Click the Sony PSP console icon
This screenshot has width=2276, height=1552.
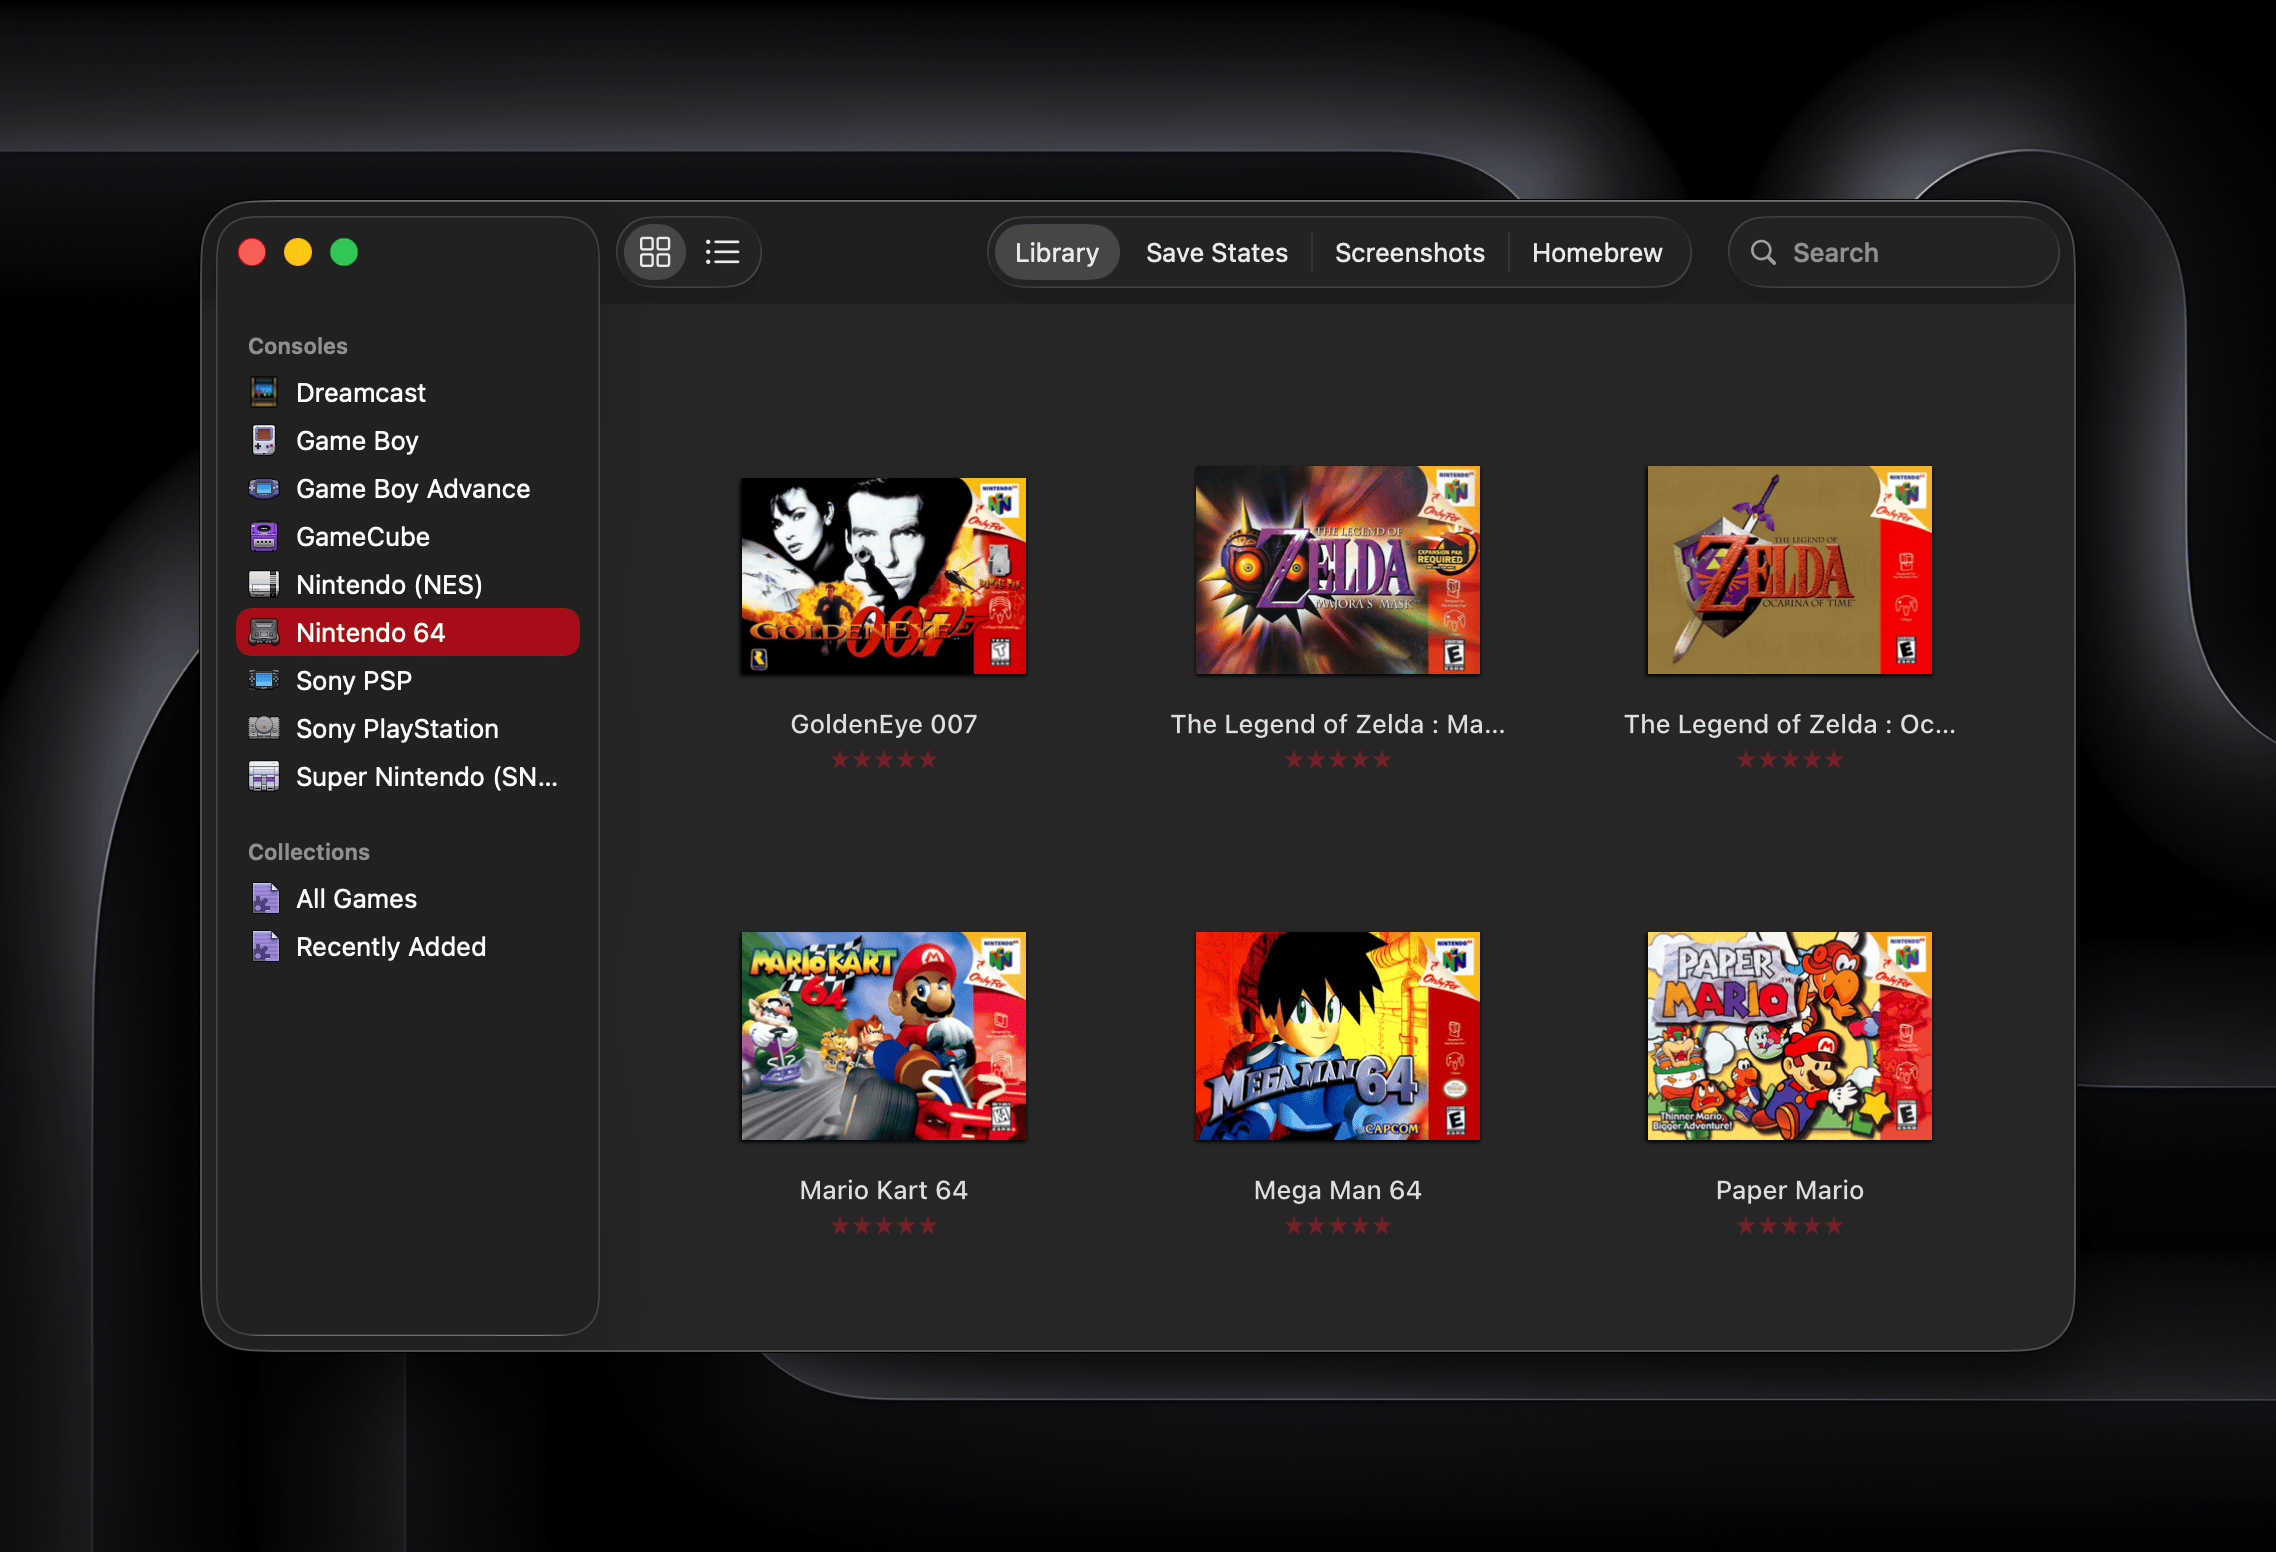coord(264,680)
